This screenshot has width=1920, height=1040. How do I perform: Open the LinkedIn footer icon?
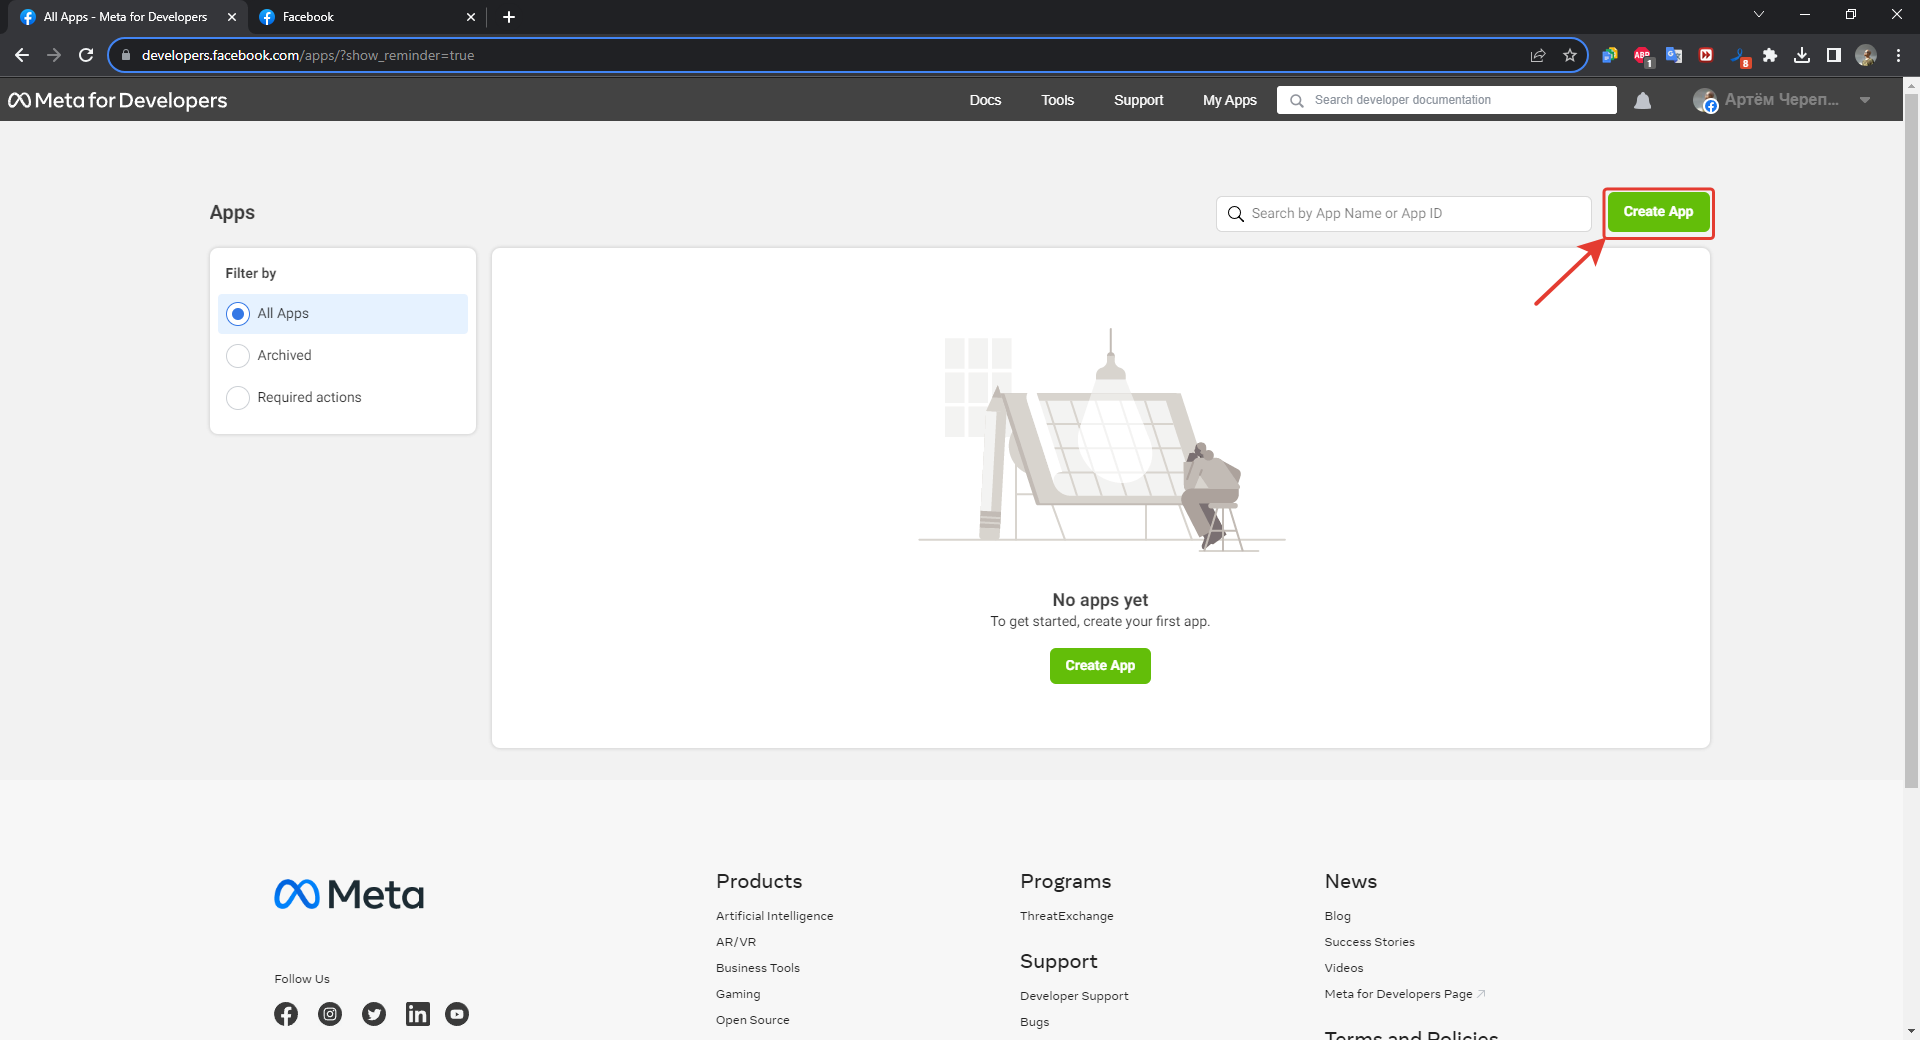417,1014
